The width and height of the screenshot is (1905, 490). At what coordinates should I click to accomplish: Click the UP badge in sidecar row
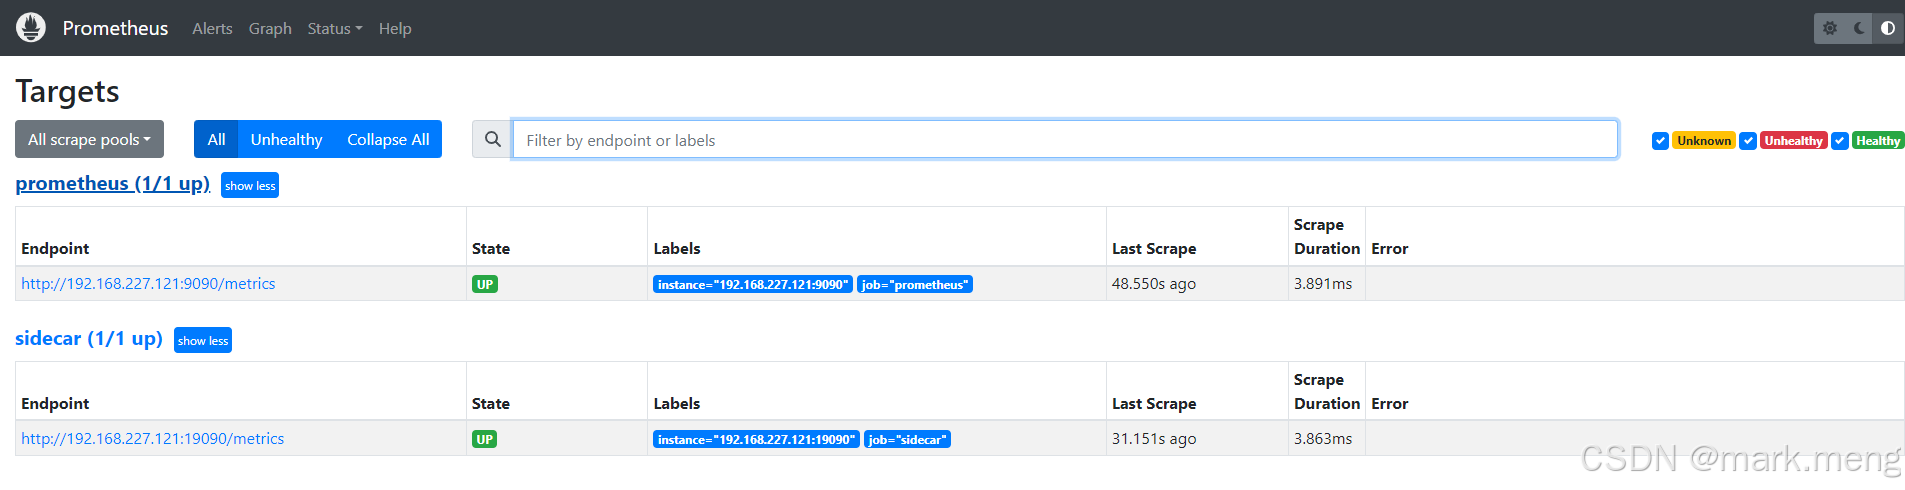(x=485, y=439)
